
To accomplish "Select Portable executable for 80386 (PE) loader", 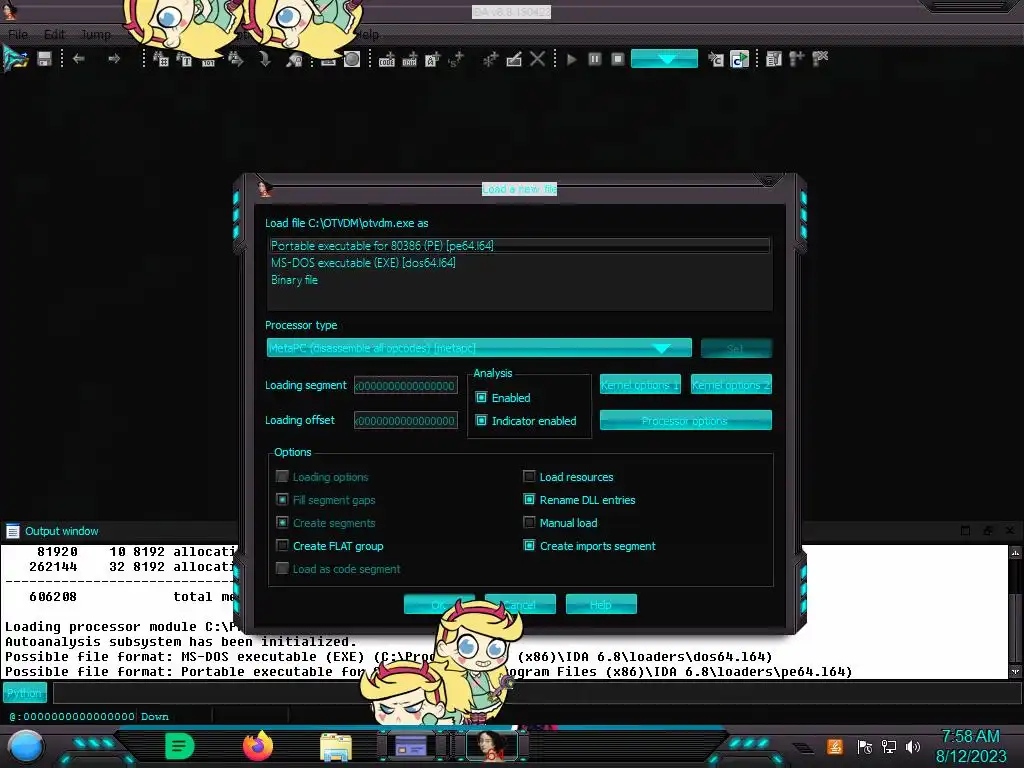I will (519, 246).
